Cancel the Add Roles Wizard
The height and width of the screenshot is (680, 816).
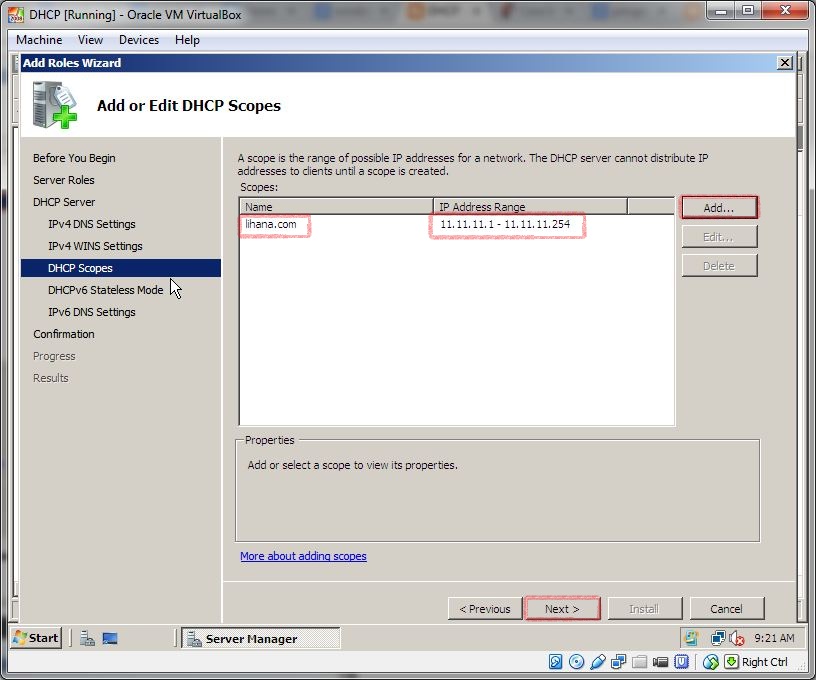click(727, 609)
